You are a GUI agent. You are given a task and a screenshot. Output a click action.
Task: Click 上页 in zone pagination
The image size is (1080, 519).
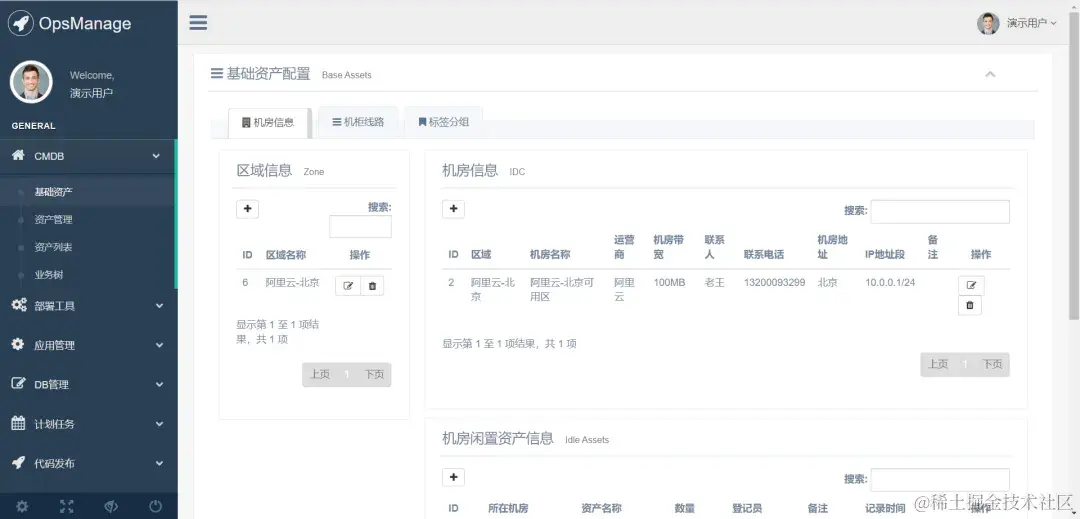point(320,374)
